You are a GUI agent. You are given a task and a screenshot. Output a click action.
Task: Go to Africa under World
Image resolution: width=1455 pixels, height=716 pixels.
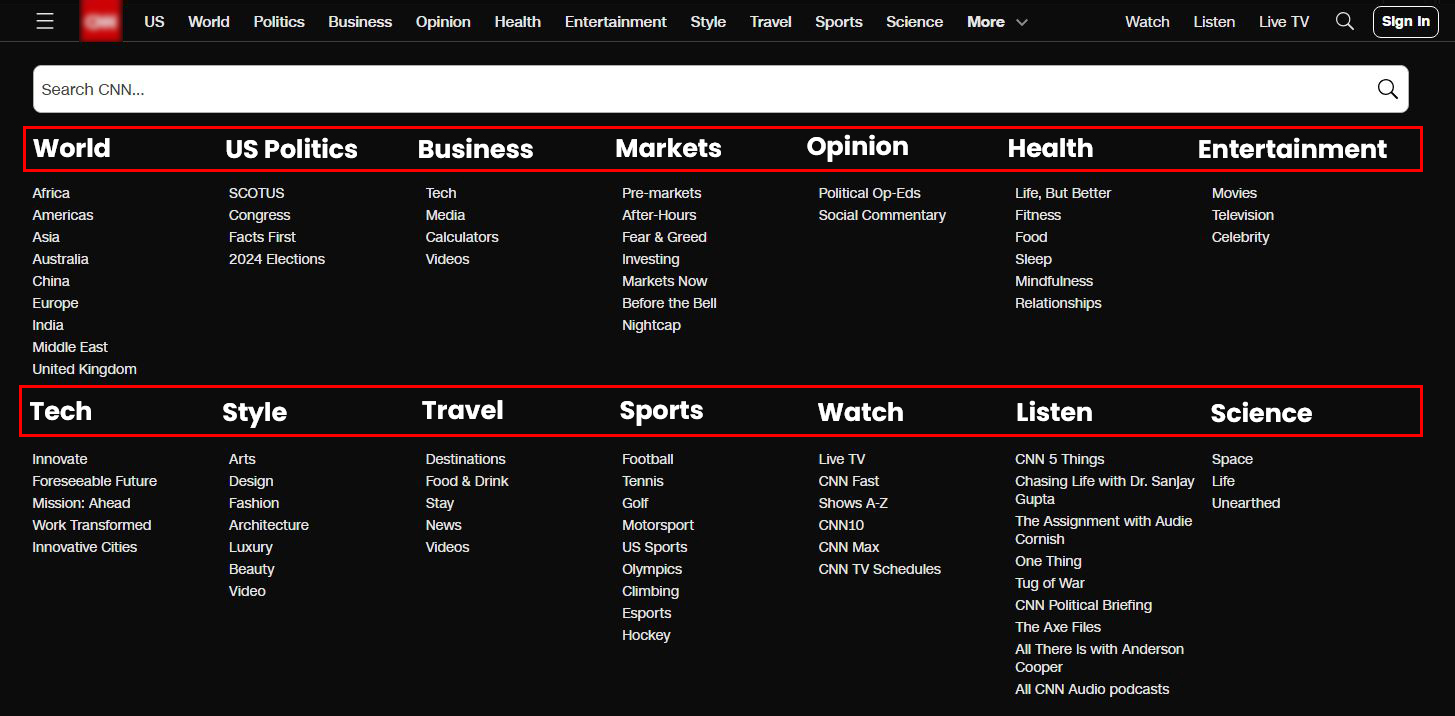51,193
